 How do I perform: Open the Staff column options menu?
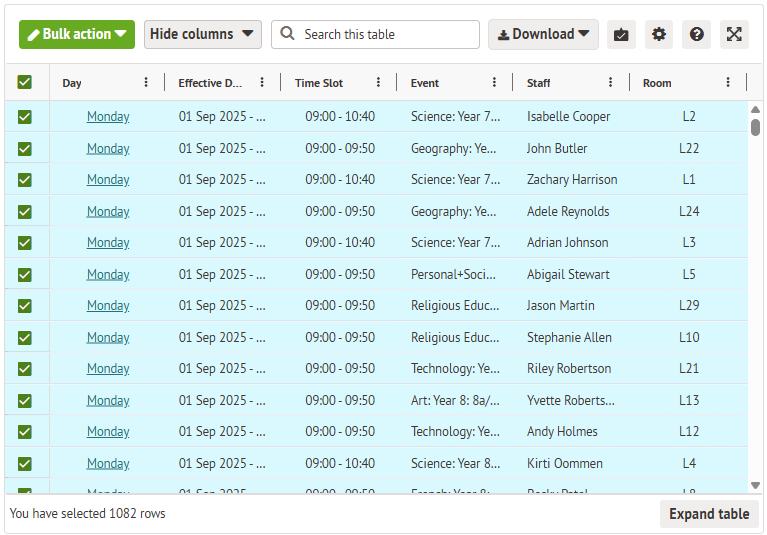click(611, 83)
